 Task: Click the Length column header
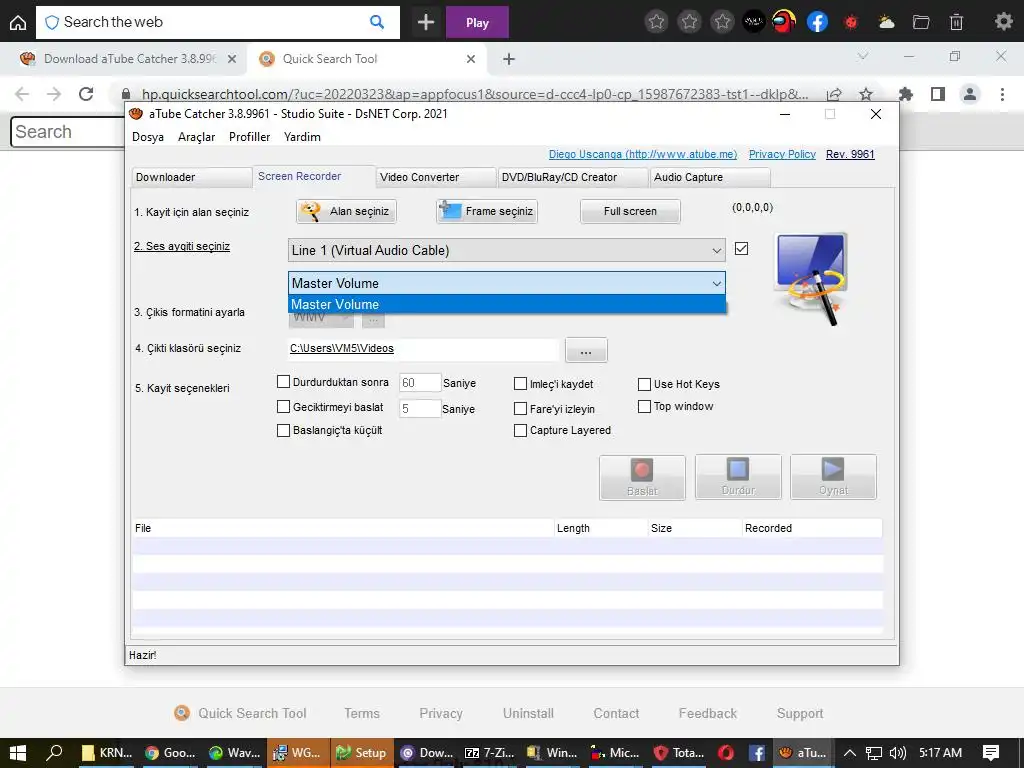click(600, 528)
